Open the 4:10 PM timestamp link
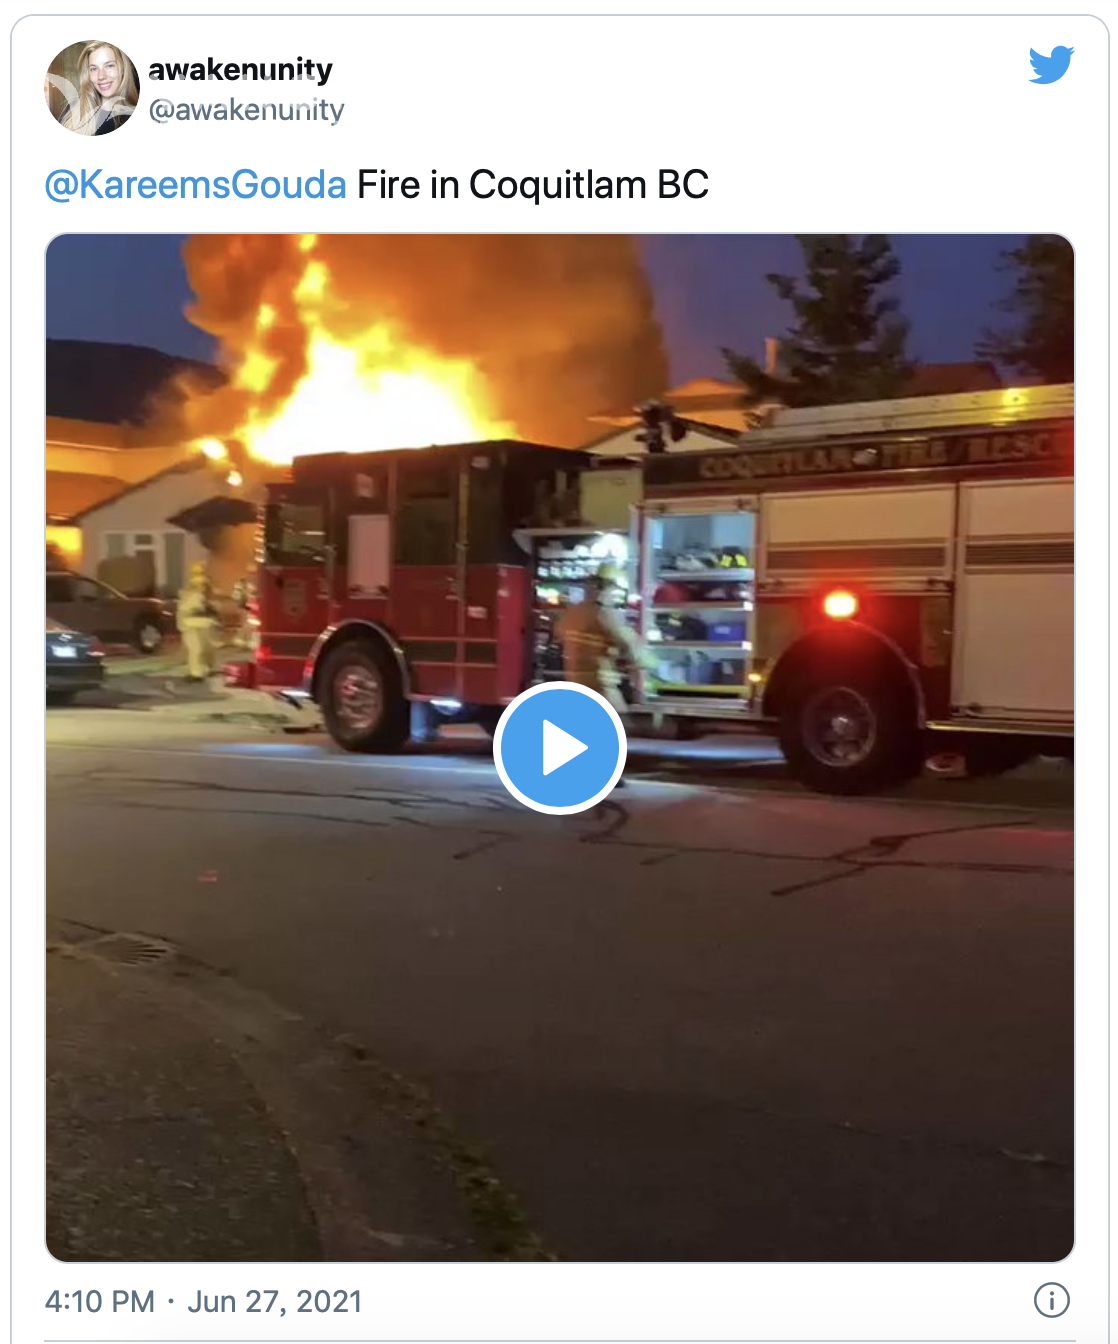 pyautogui.click(x=100, y=1301)
